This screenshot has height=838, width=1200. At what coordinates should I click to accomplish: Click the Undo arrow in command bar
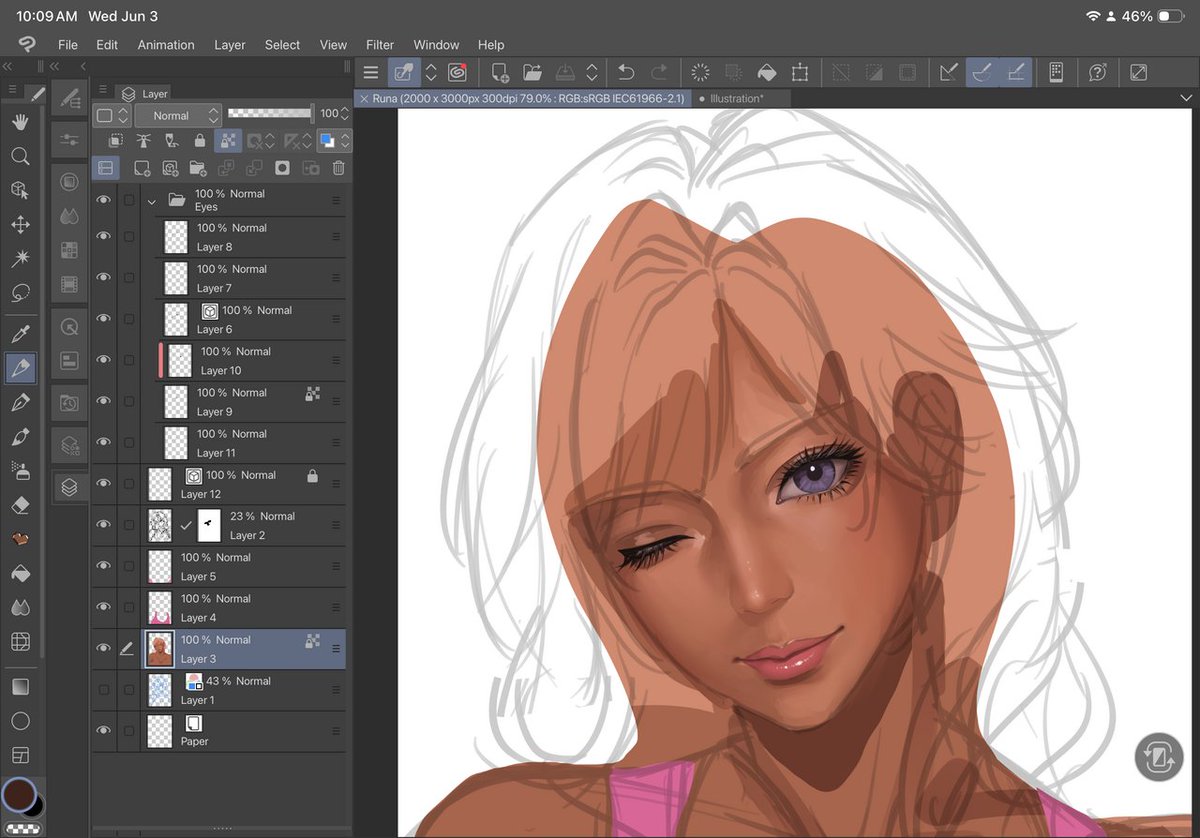point(626,72)
